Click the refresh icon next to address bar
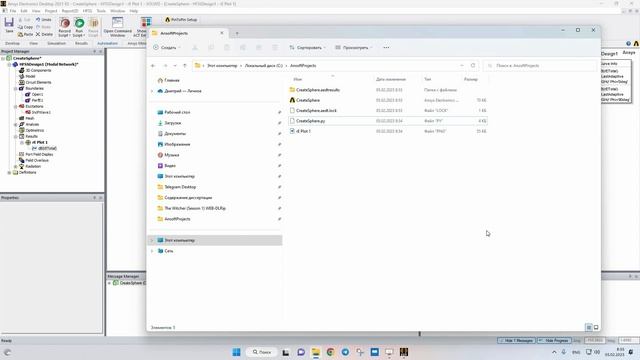Image resolution: width=640 pixels, height=360 pixels. pos(473,66)
